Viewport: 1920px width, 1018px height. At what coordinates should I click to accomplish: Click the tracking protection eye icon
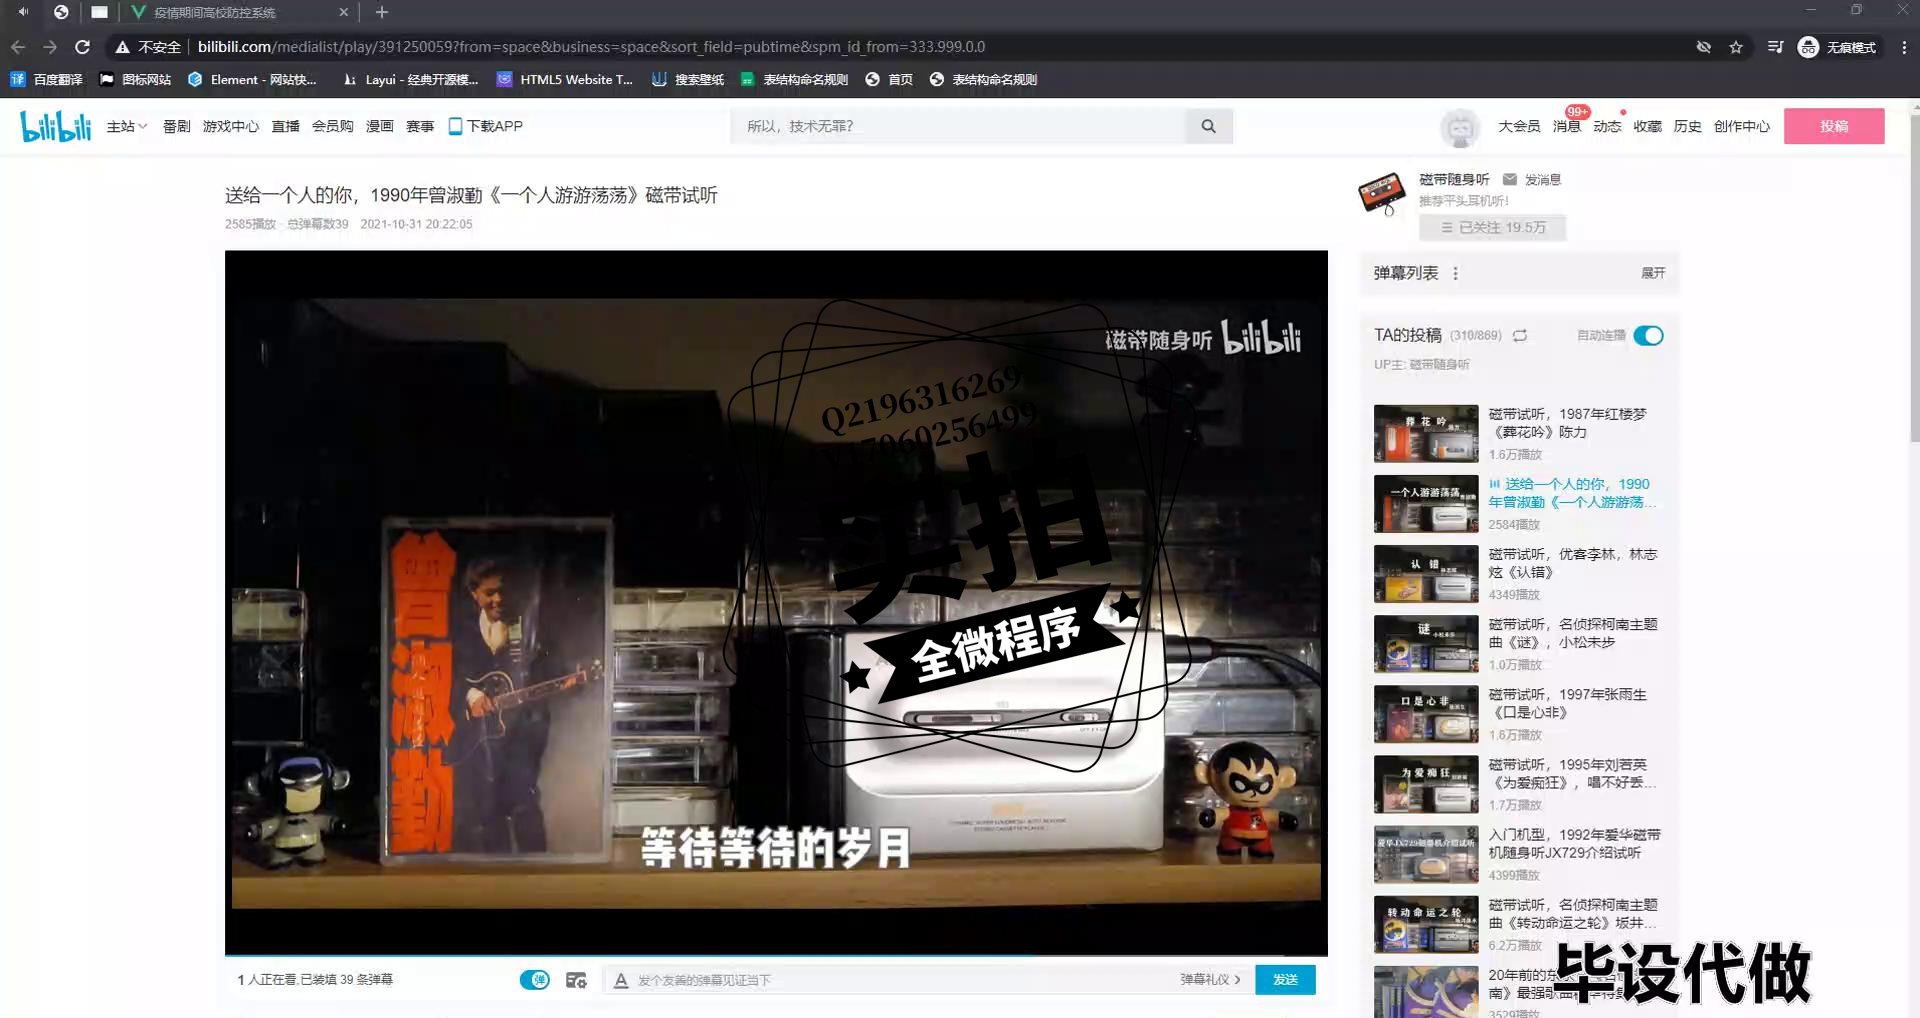tap(1704, 47)
